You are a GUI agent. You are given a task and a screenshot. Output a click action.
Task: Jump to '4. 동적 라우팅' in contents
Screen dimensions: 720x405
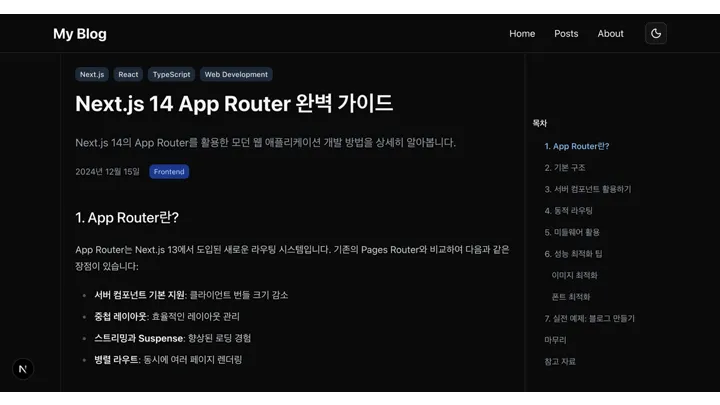click(x=568, y=211)
